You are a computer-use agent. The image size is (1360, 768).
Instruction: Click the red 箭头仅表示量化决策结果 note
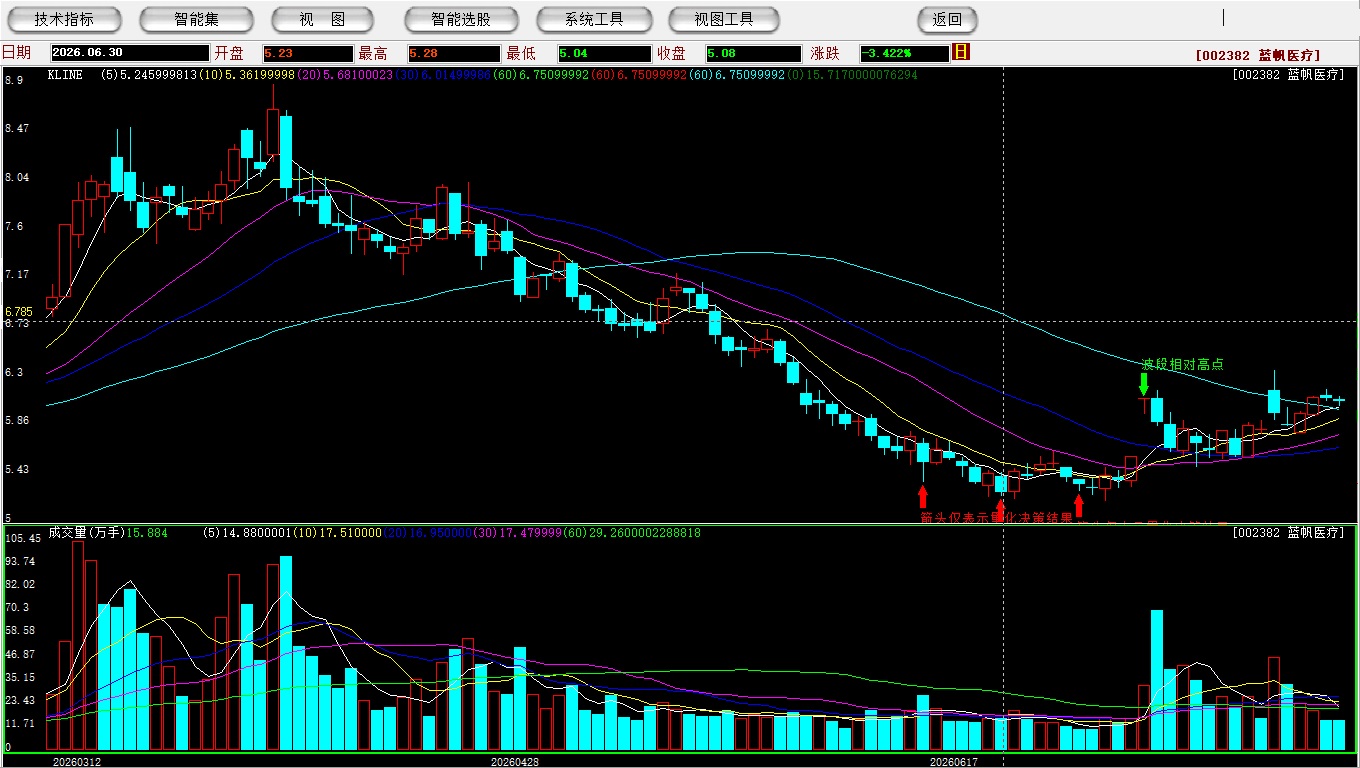(x=997, y=518)
